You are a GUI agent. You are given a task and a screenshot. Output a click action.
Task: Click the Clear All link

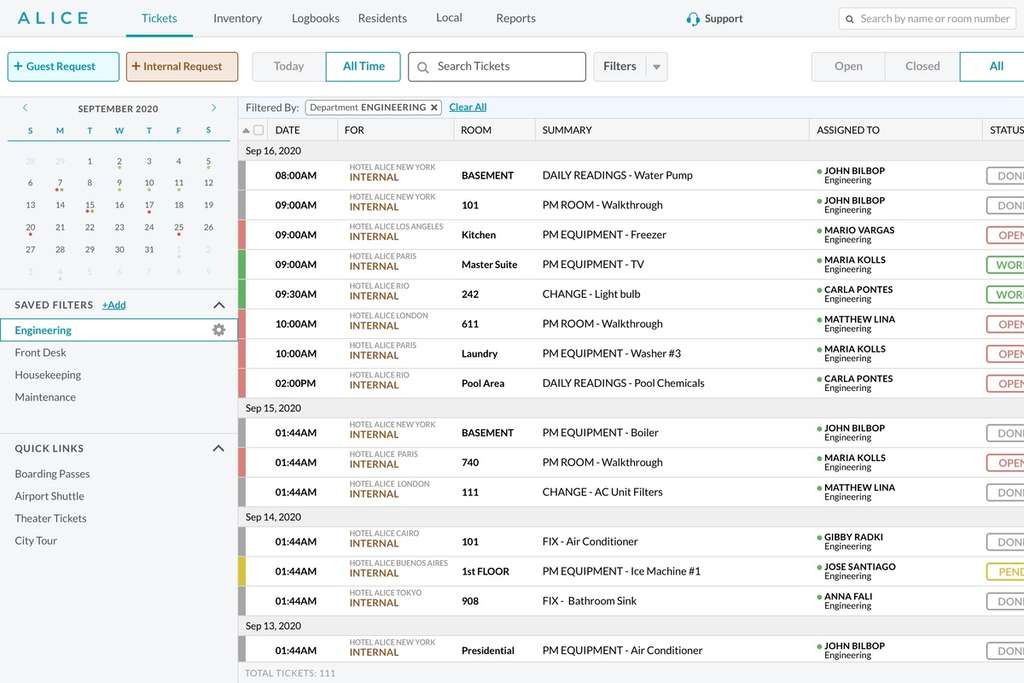coord(467,107)
